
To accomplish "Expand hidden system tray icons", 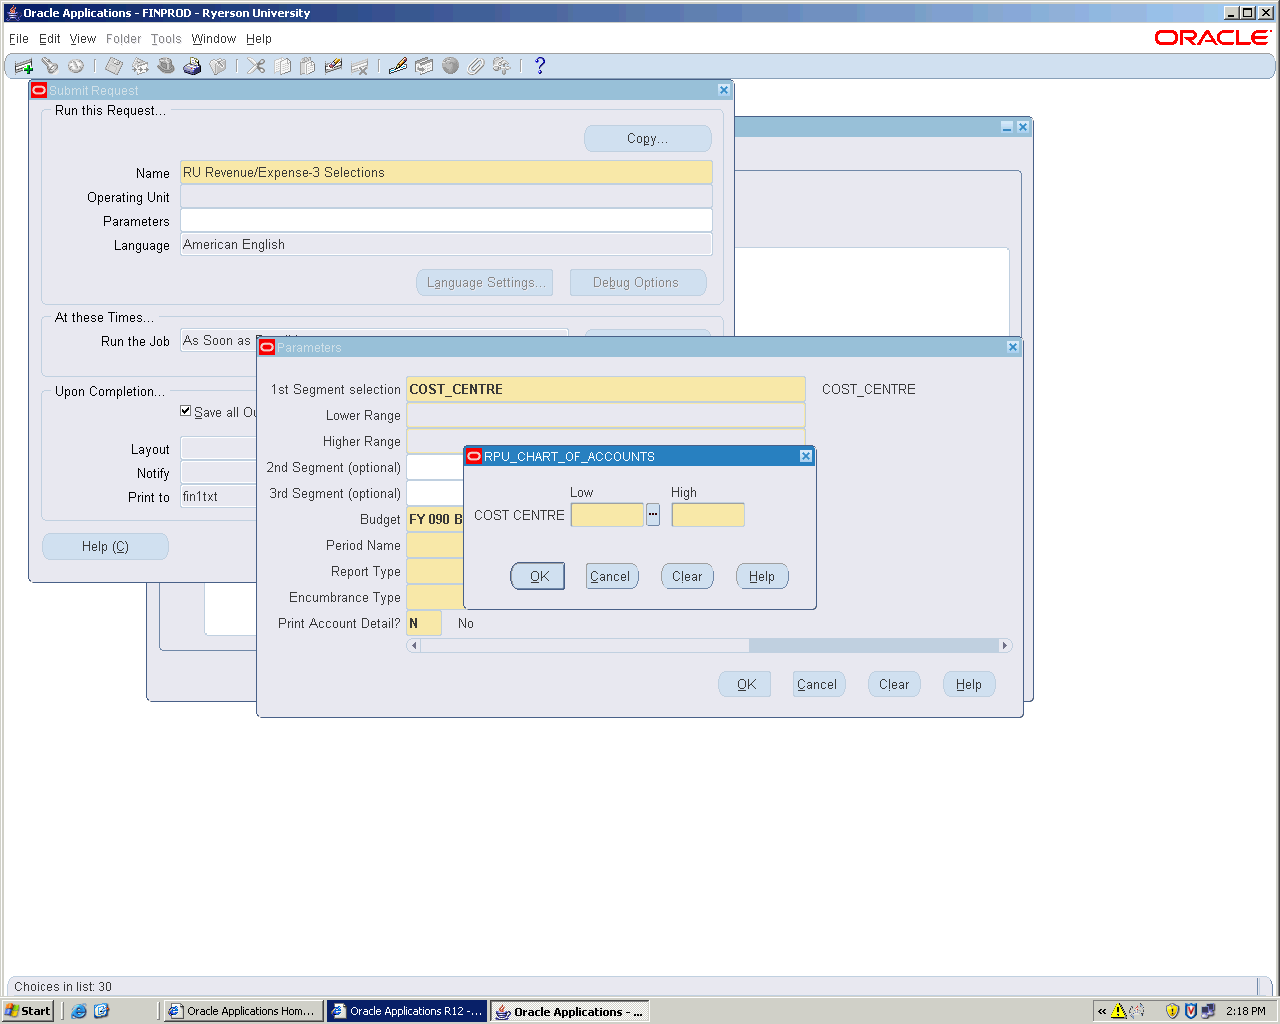I will pyautogui.click(x=1102, y=1011).
